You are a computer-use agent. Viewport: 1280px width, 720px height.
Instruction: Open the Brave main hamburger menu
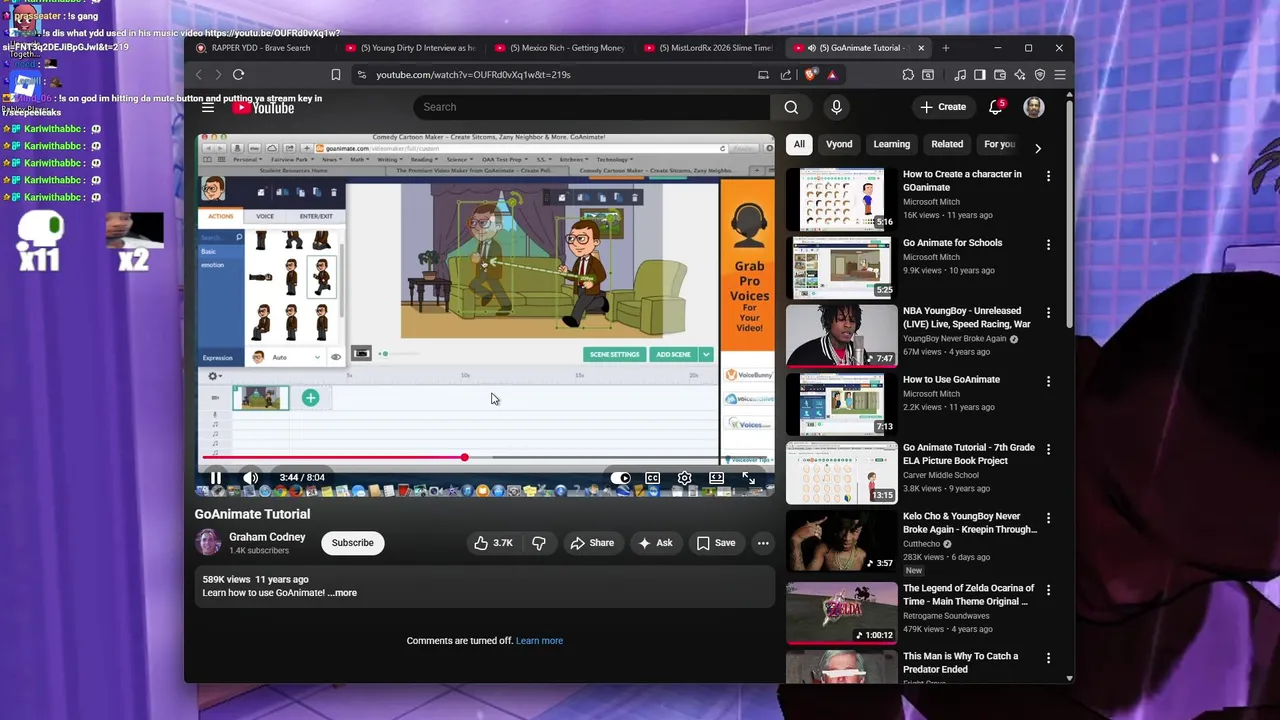click(1060, 75)
